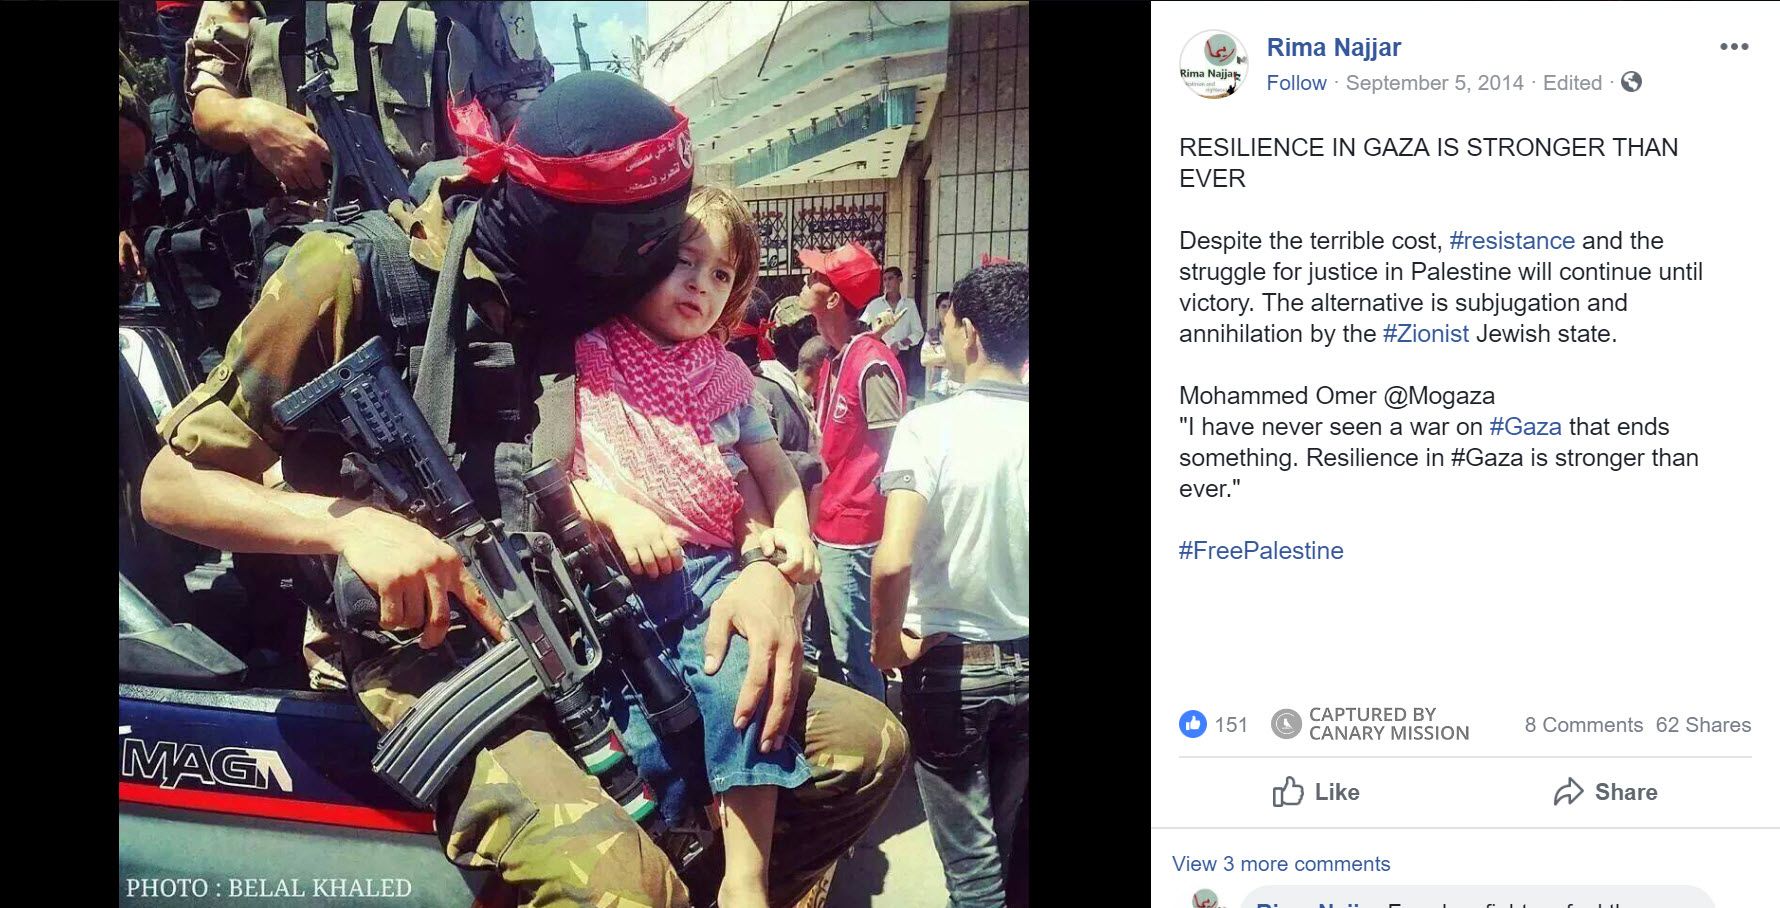
Task: Click the public globe privacy icon
Action: 1631,82
